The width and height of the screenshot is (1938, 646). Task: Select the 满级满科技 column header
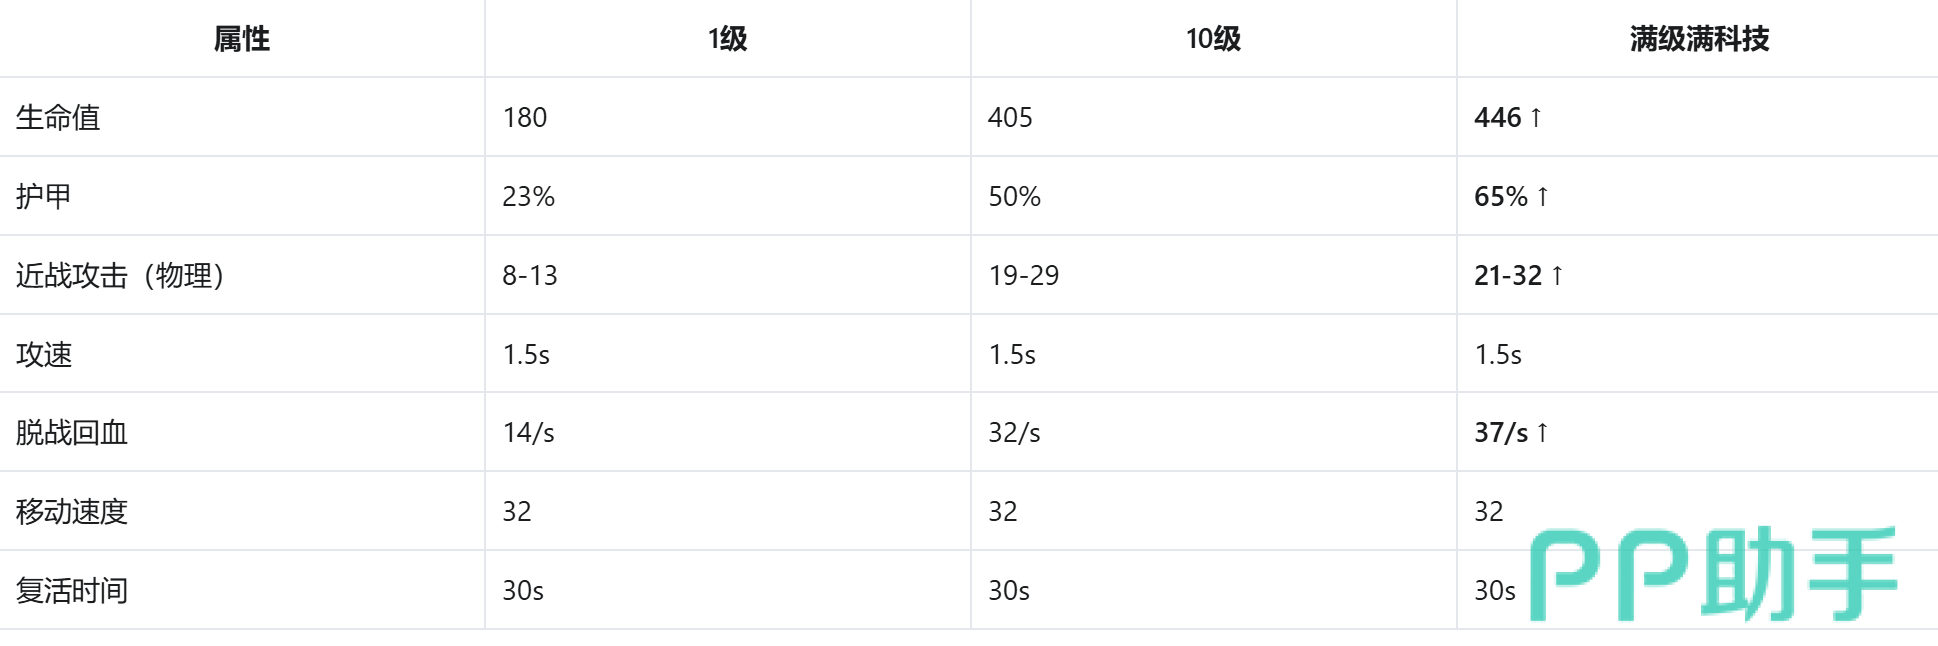pyautogui.click(x=1699, y=39)
